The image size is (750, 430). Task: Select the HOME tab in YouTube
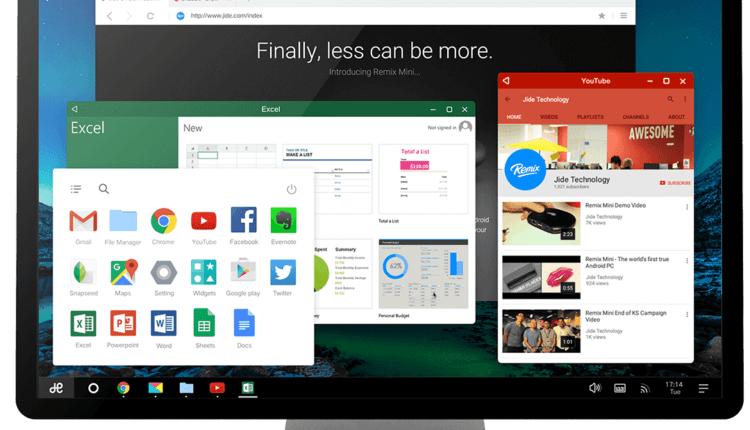coord(514,117)
